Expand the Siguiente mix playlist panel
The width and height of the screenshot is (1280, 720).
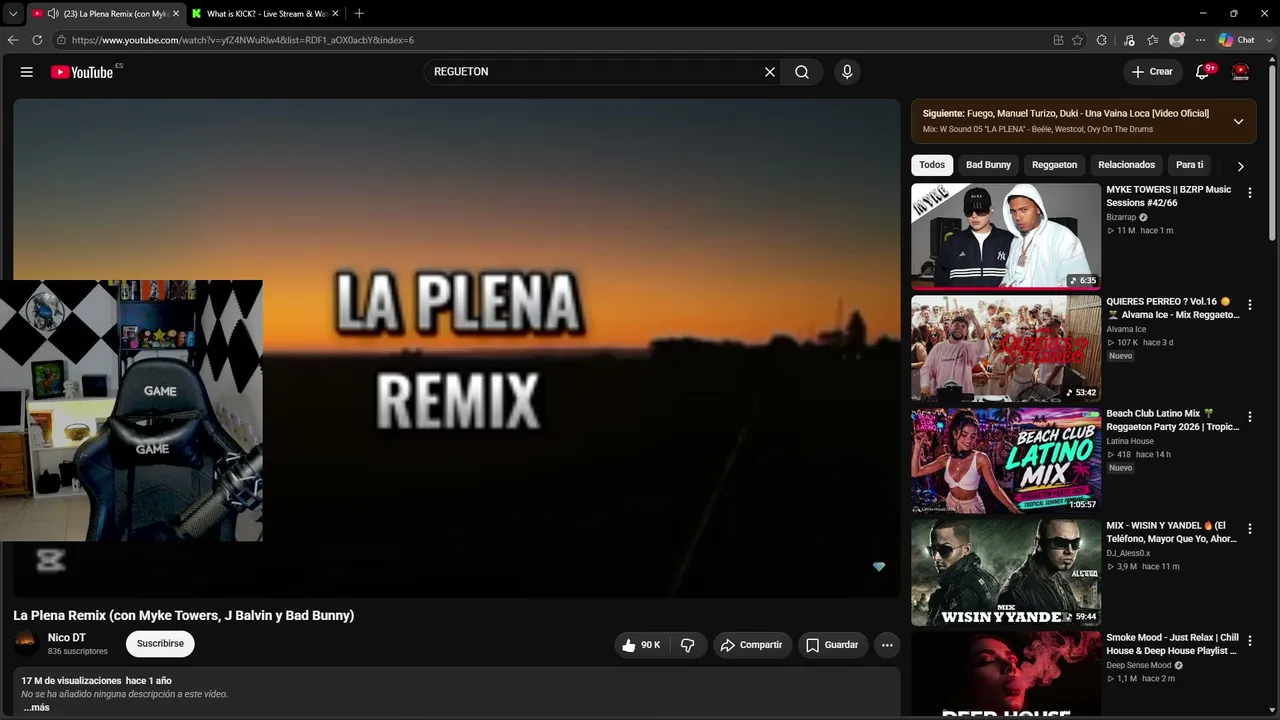(x=1238, y=121)
